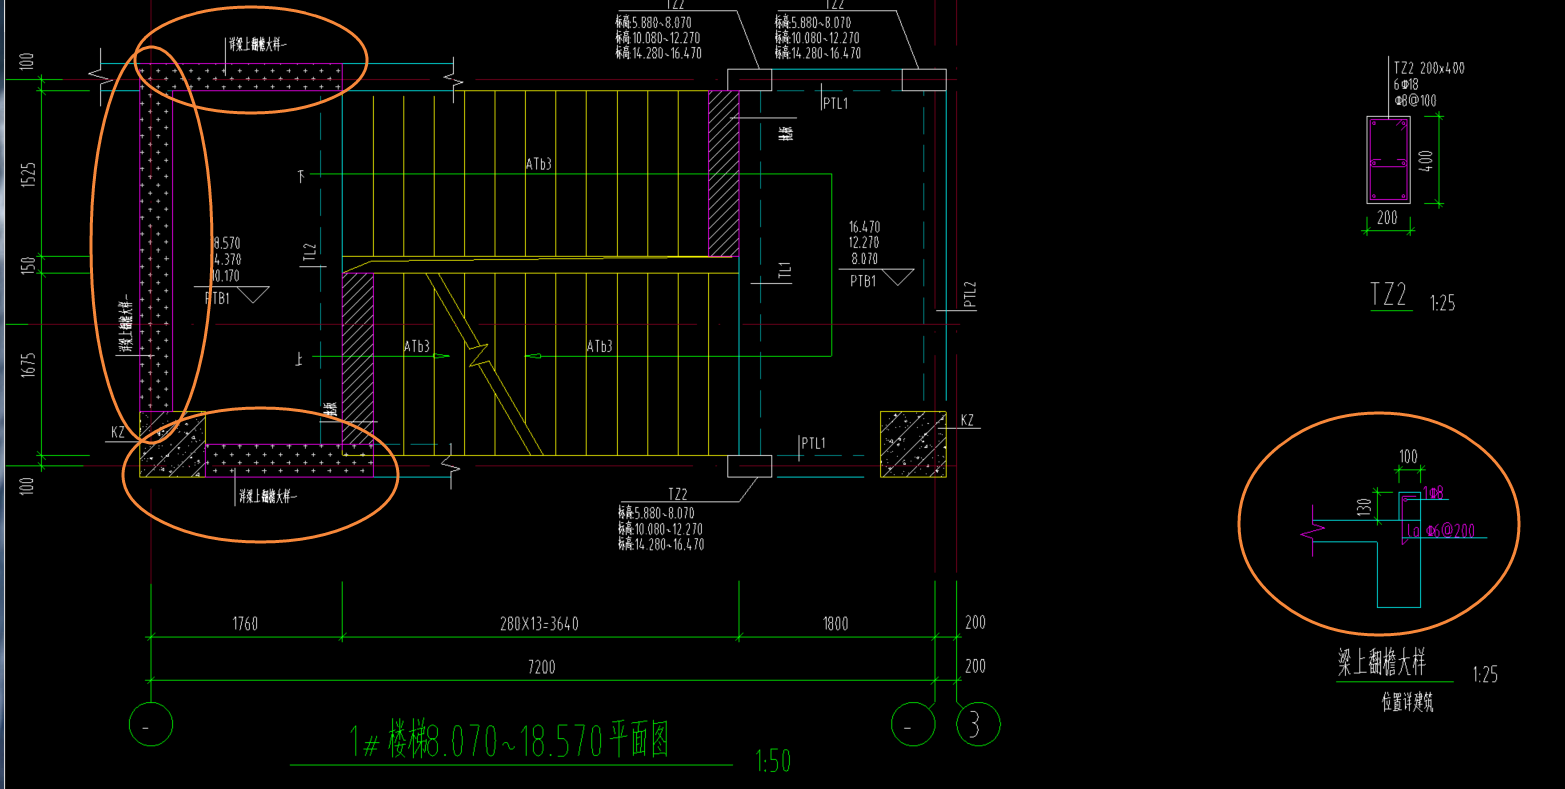
Task: Select the "1800" dimension text
Action: [x=835, y=624]
